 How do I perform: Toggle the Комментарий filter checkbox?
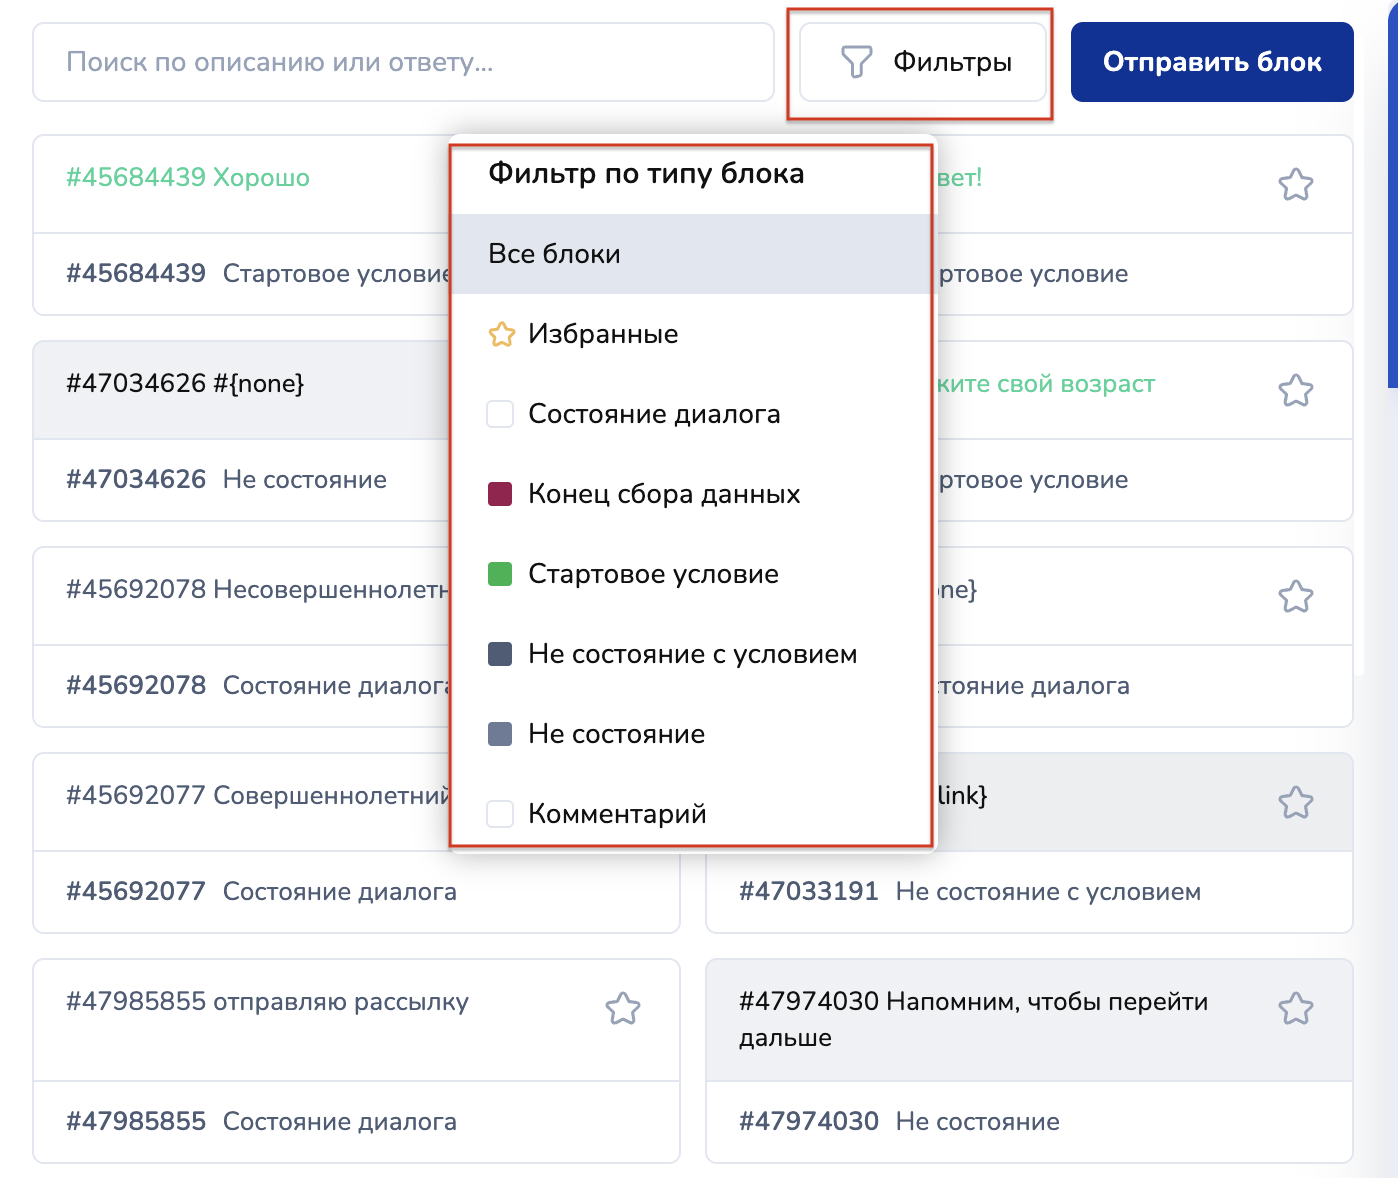(500, 814)
